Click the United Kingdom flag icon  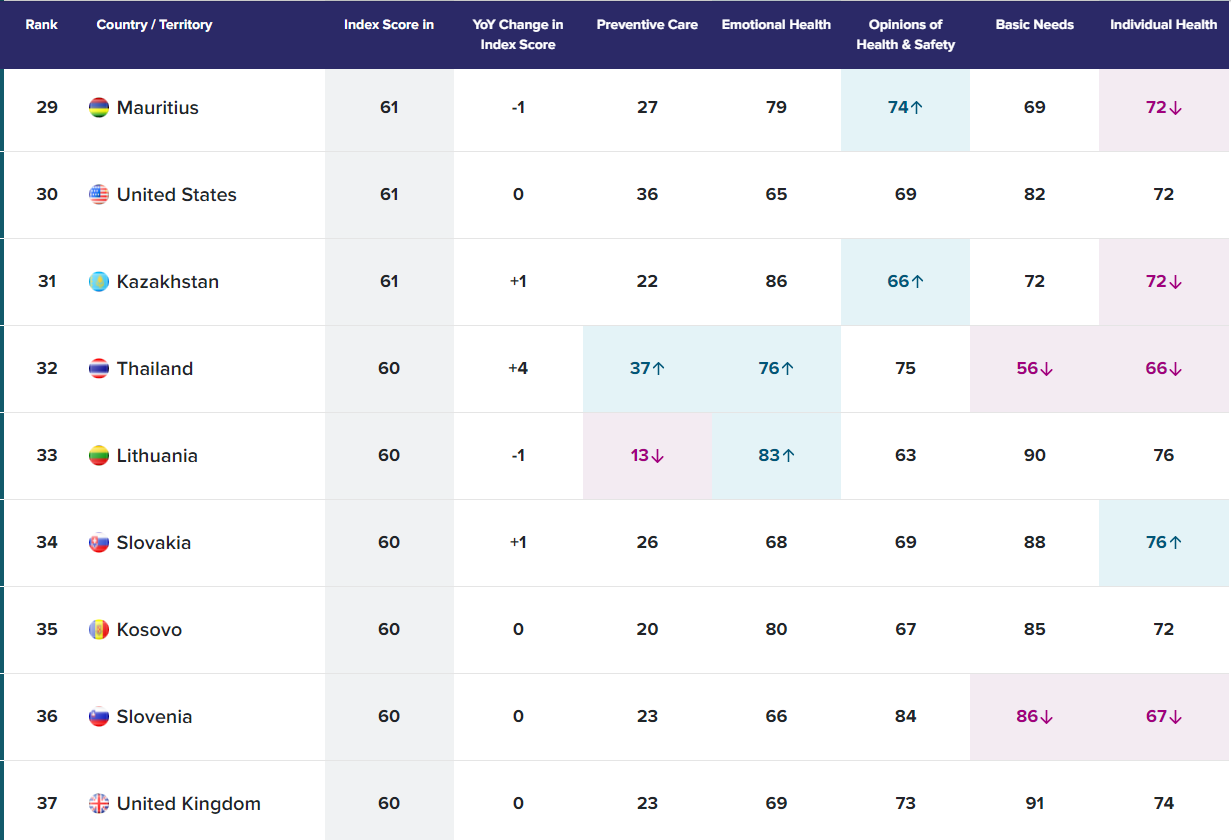[x=99, y=804]
